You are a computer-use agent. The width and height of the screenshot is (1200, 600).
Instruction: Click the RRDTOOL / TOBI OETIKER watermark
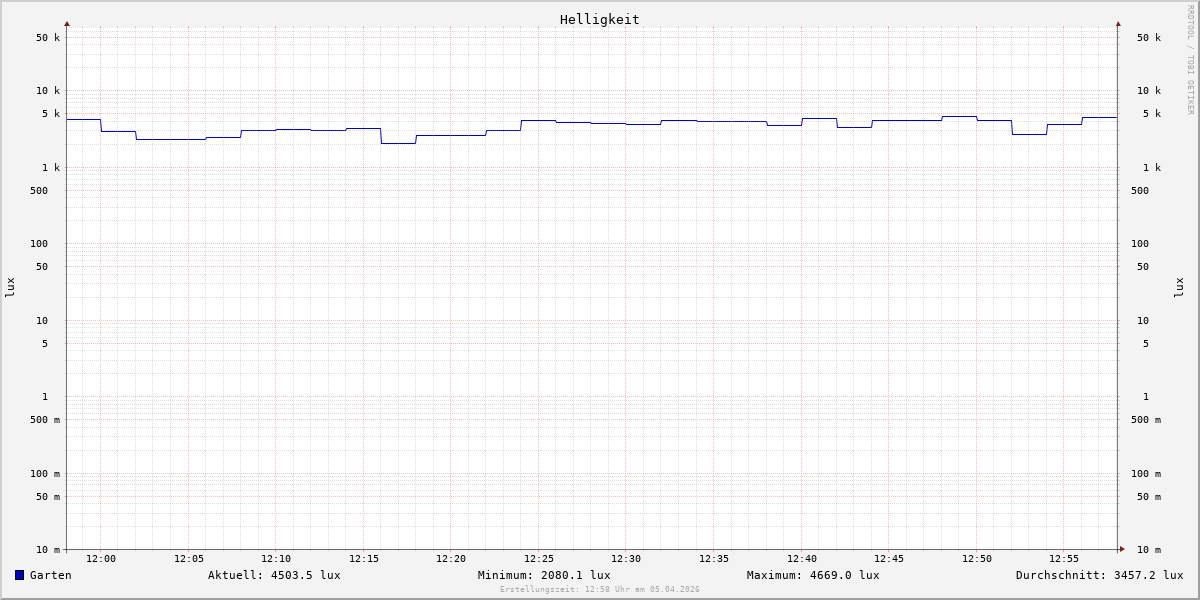[x=1190, y=60]
